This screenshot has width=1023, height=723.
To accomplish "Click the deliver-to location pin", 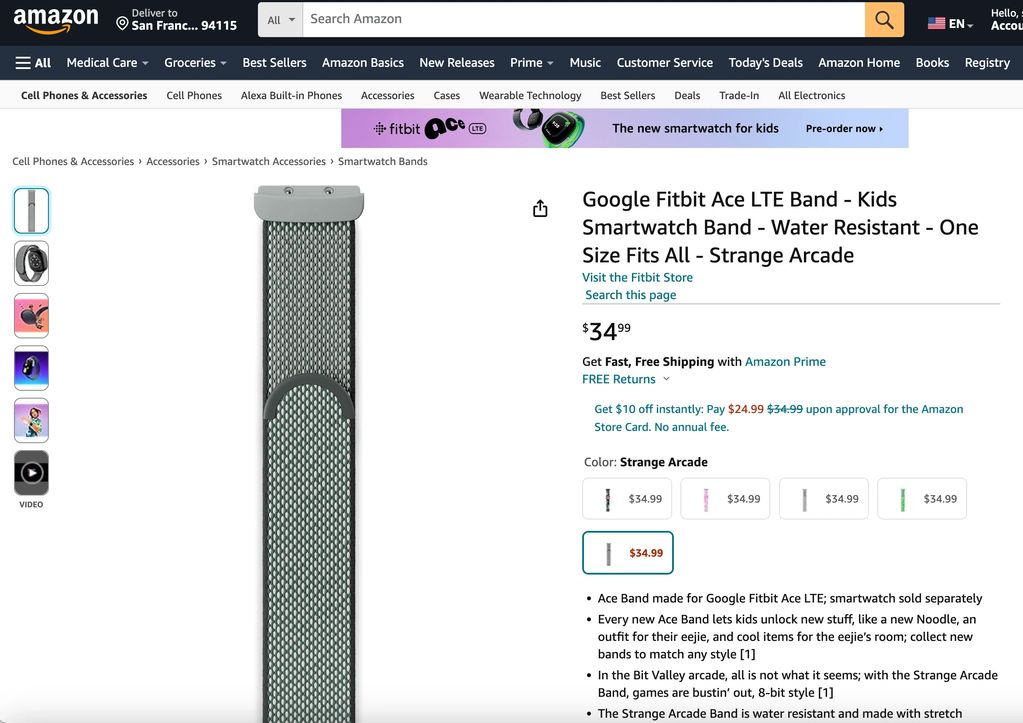I will tap(122, 22).
